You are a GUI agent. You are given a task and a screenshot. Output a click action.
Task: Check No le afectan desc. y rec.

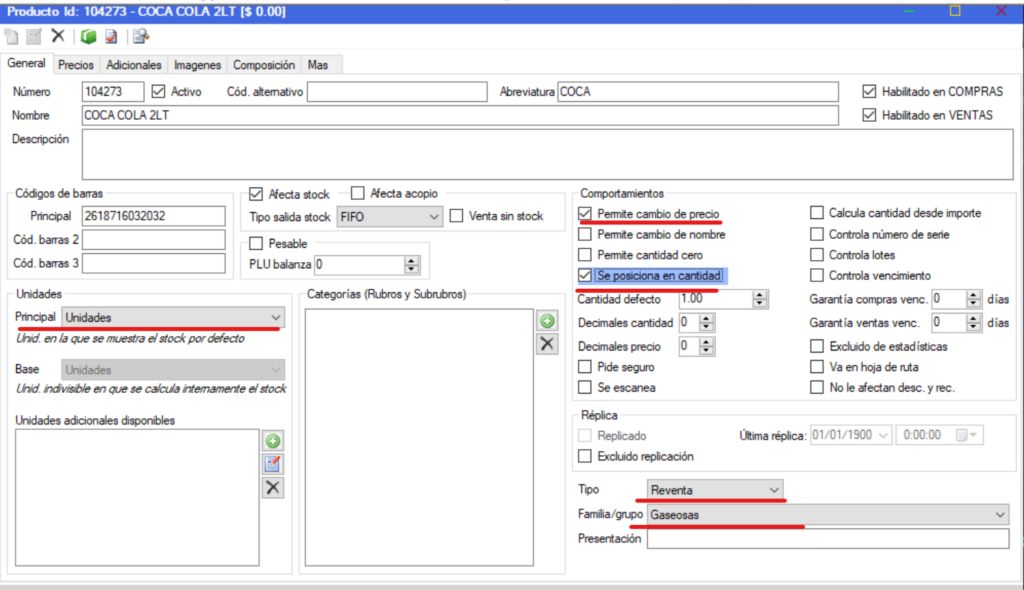pos(816,387)
